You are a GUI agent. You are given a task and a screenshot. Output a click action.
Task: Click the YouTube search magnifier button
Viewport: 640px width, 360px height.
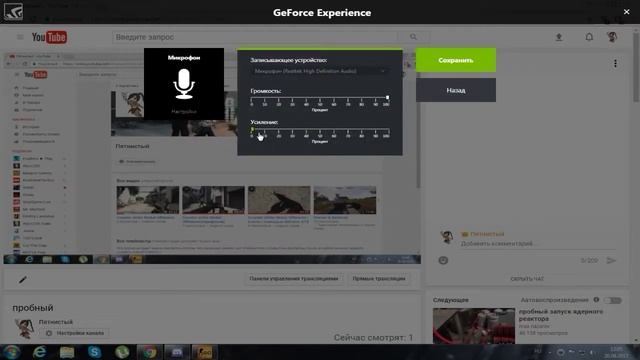click(x=413, y=37)
